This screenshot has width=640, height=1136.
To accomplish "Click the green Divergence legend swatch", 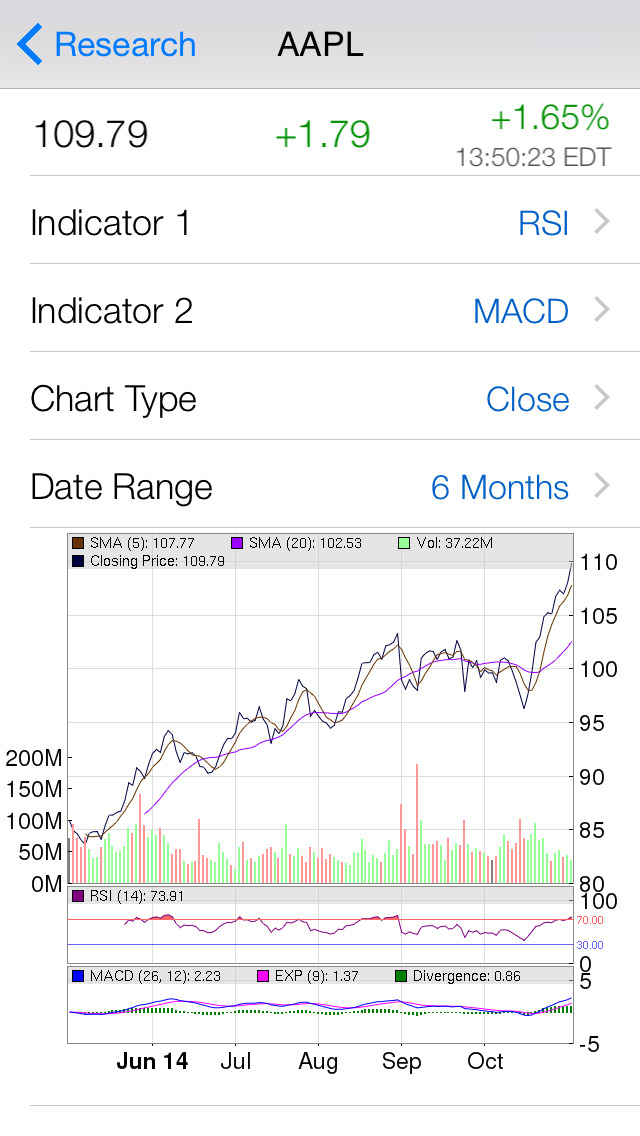I will click(400, 975).
